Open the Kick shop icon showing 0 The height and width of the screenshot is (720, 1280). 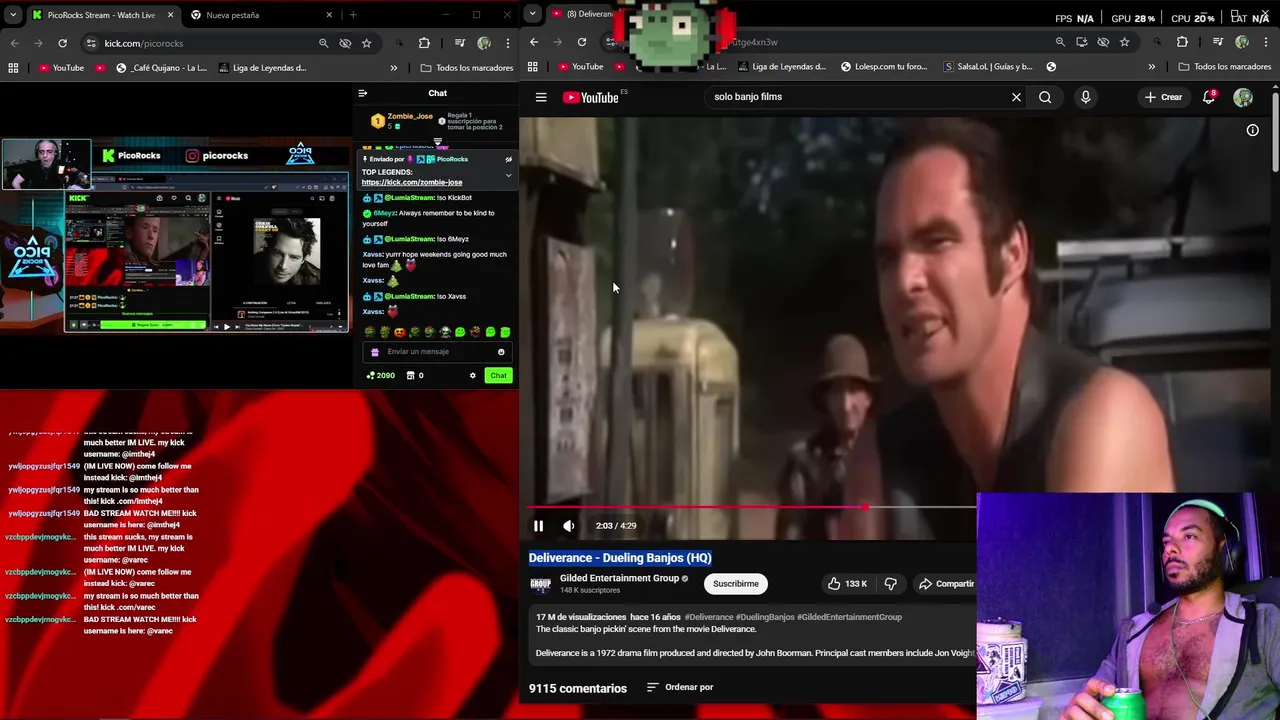pos(415,375)
